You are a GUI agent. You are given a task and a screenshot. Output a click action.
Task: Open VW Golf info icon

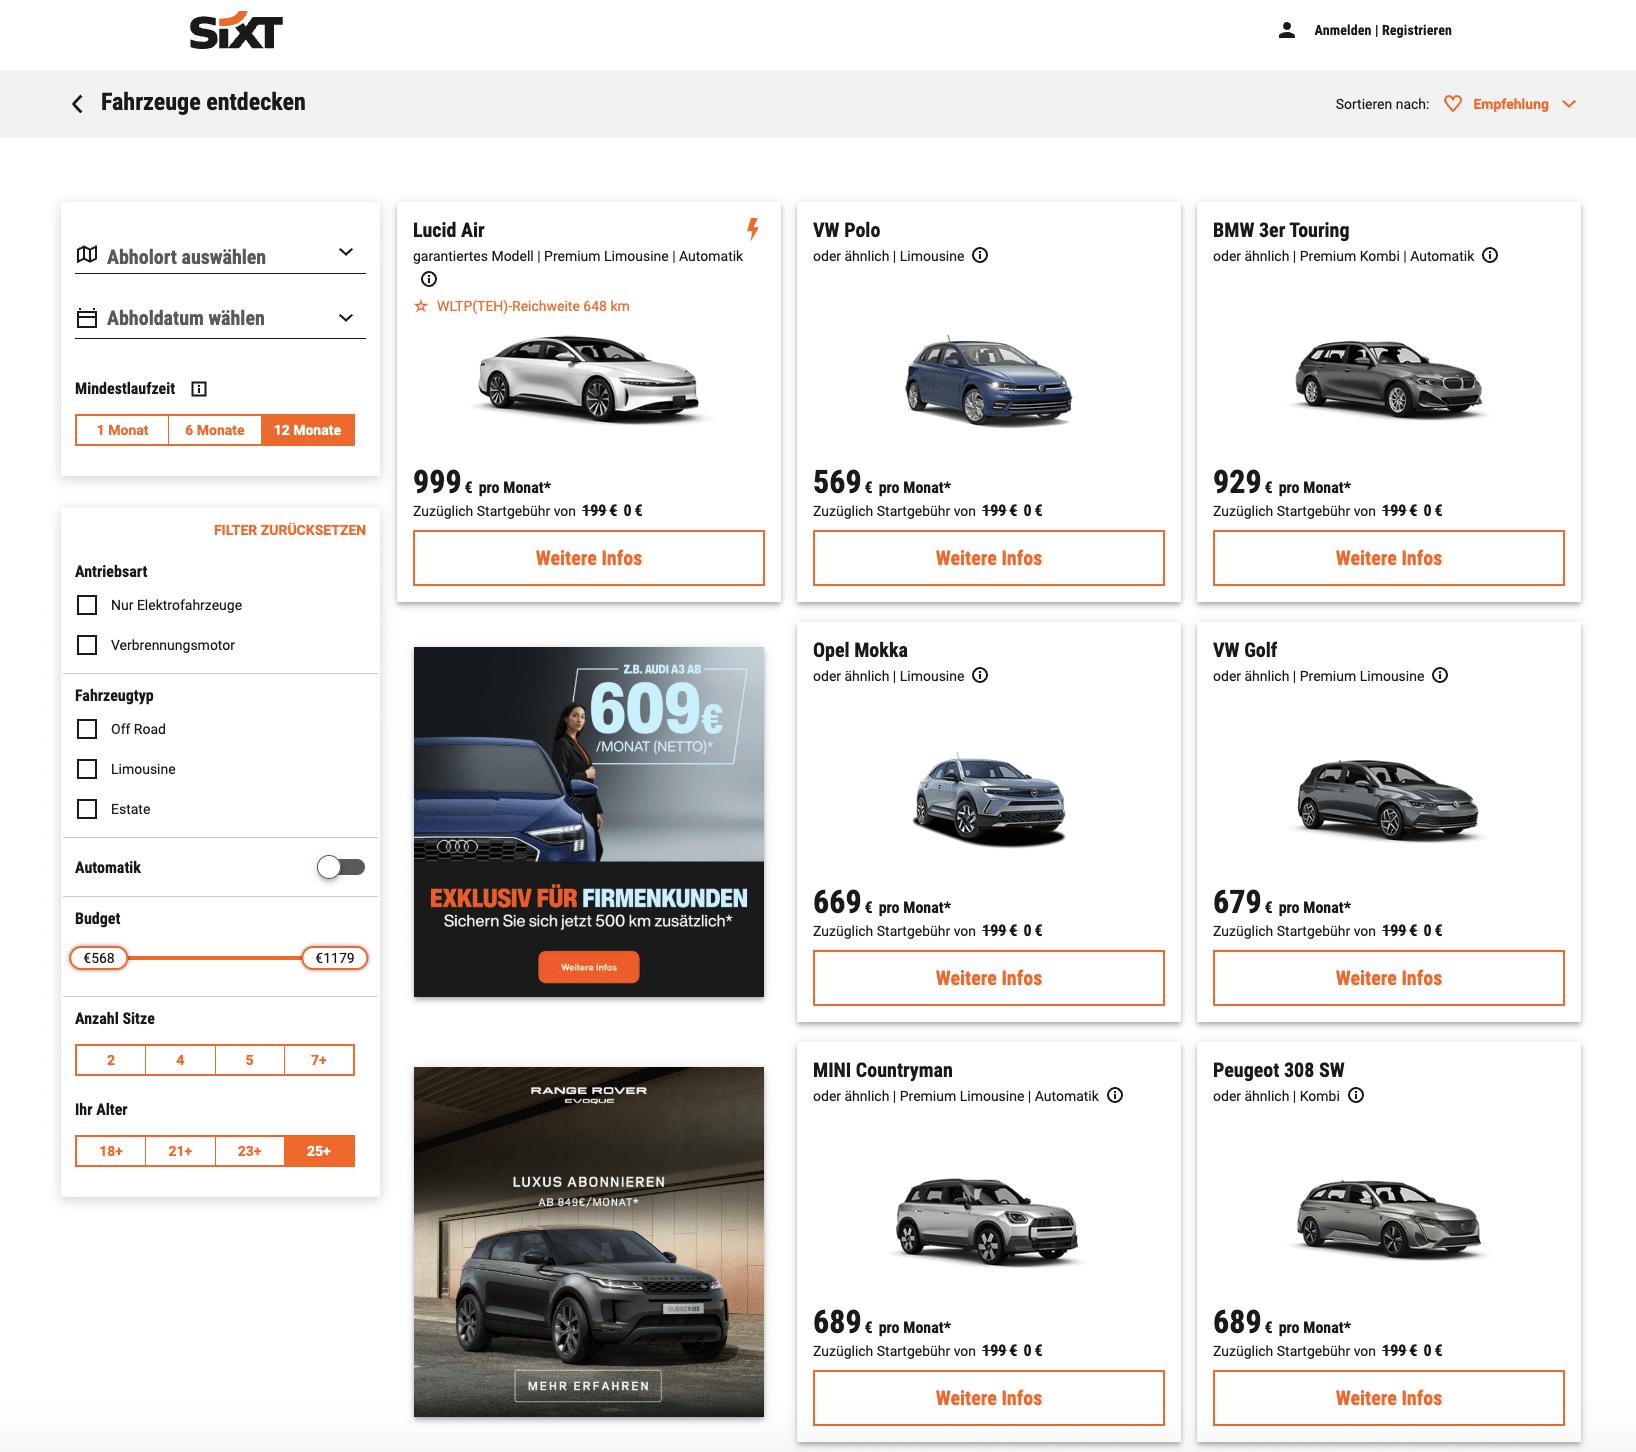(x=1440, y=675)
